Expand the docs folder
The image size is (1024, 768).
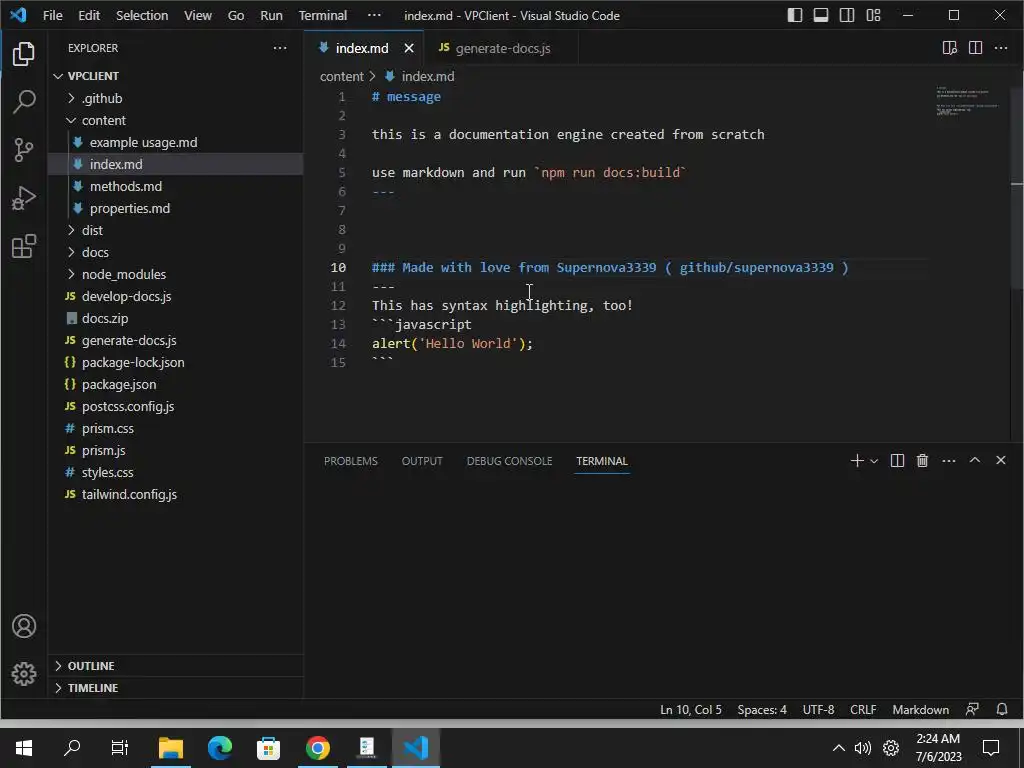(176, 252)
